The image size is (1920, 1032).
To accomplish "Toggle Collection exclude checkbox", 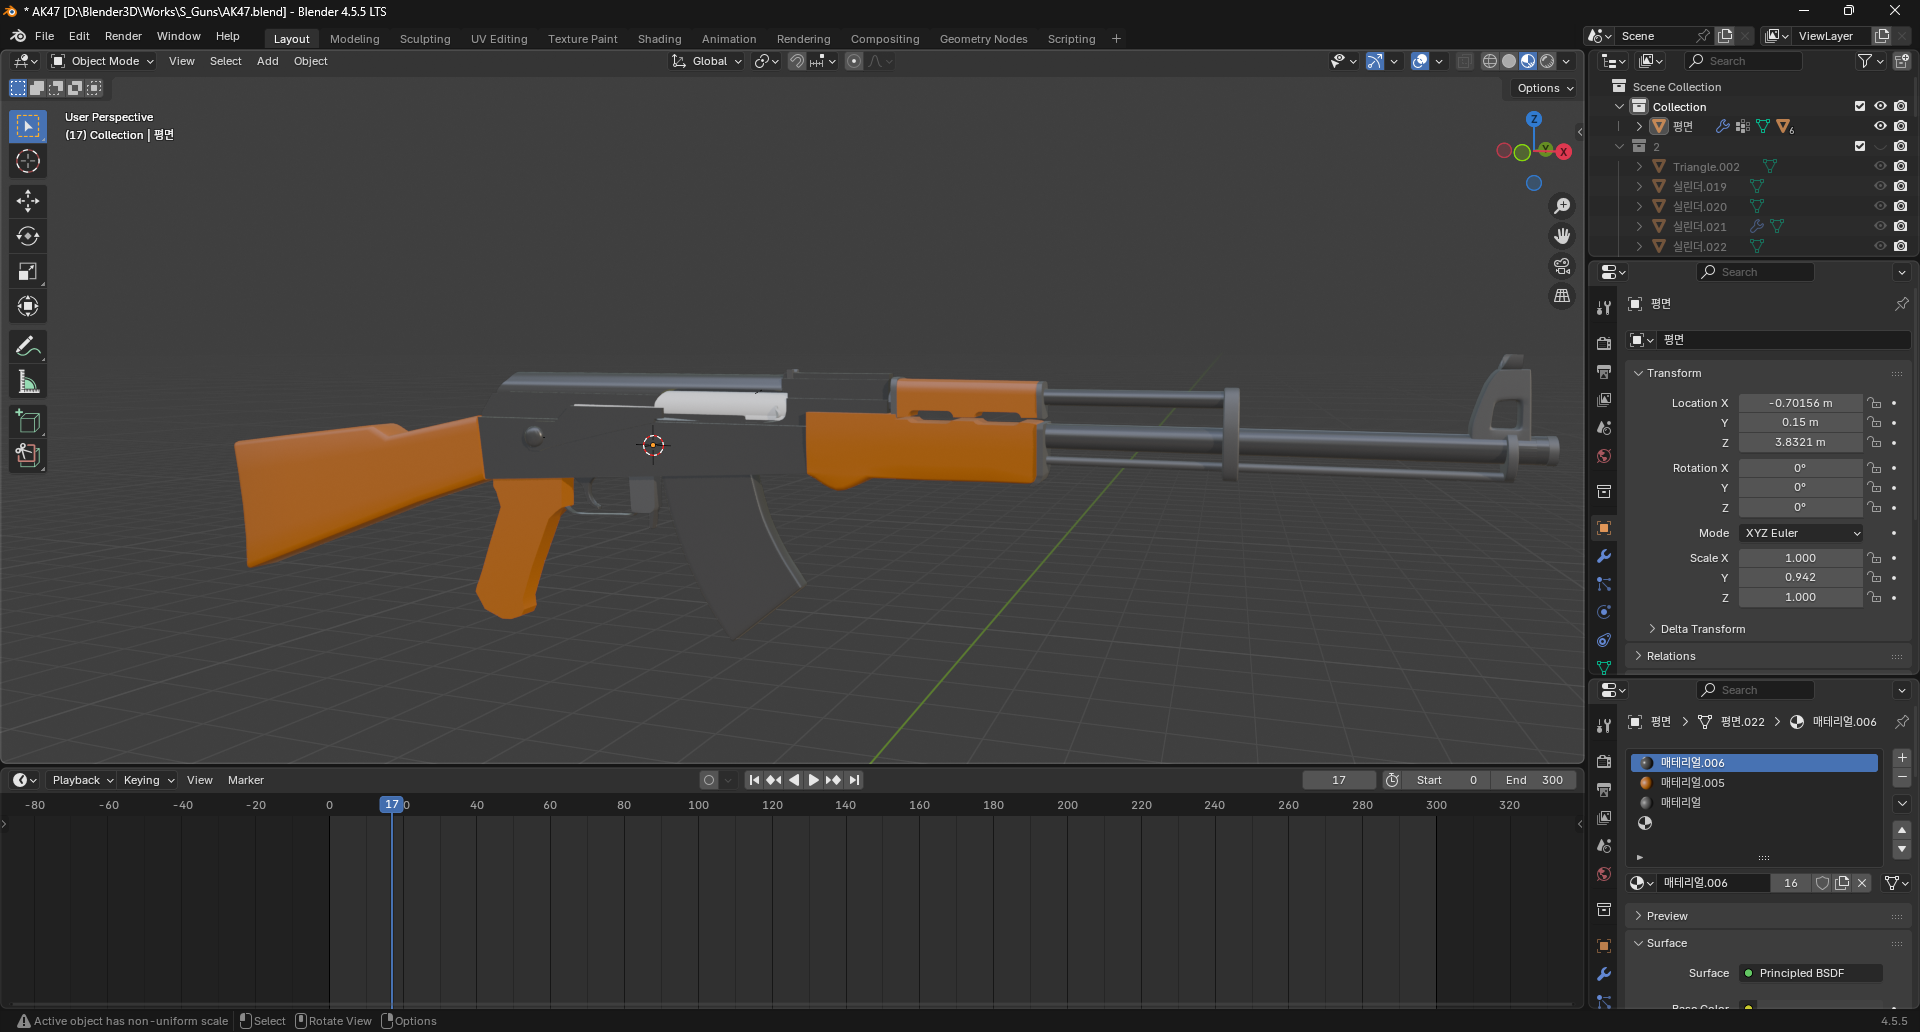I will [x=1860, y=106].
